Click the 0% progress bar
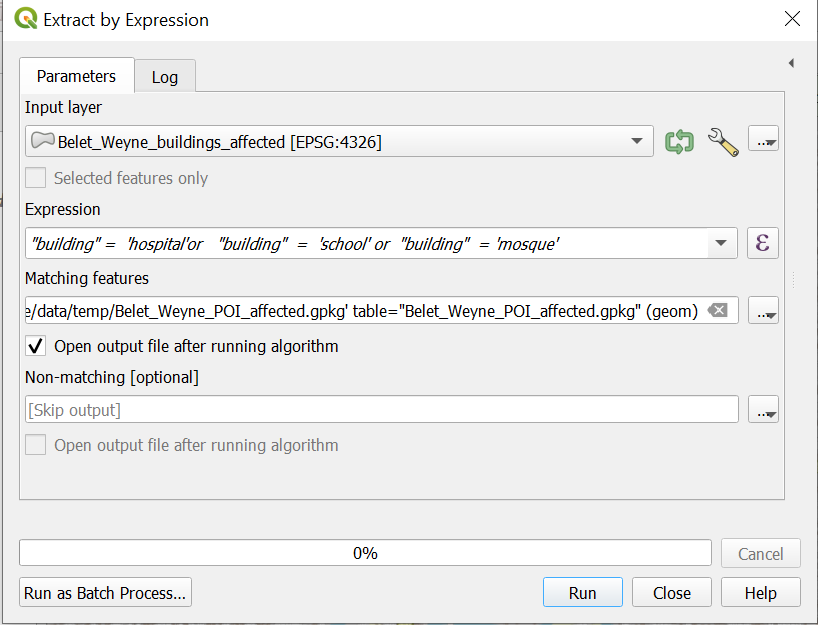 pyautogui.click(x=365, y=553)
